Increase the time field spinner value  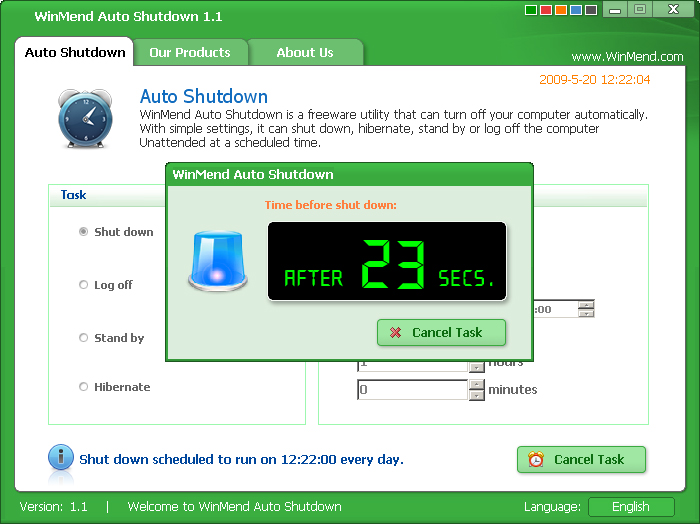click(587, 304)
